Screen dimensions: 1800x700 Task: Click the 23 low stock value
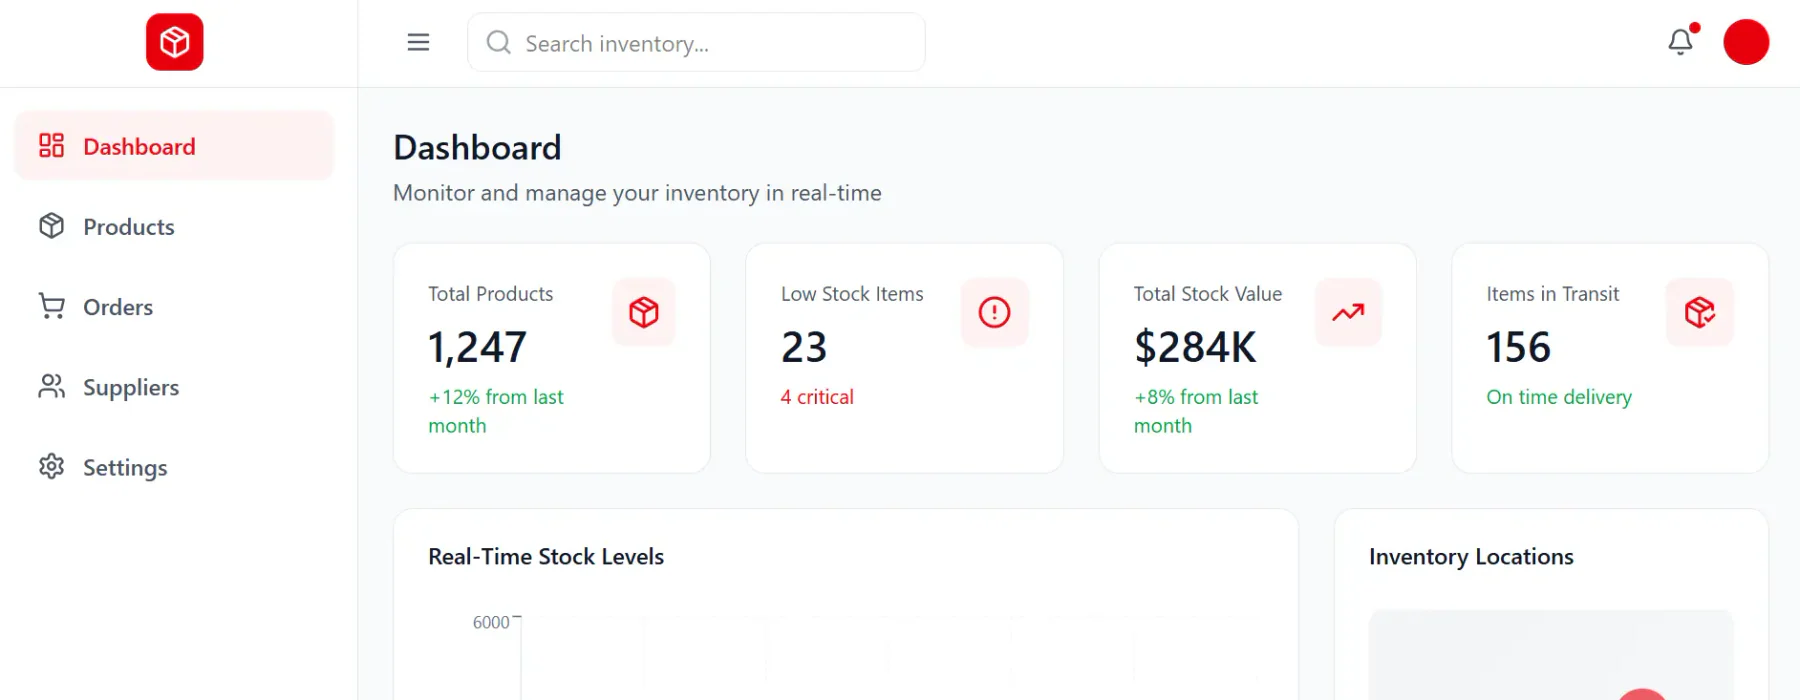tap(804, 347)
